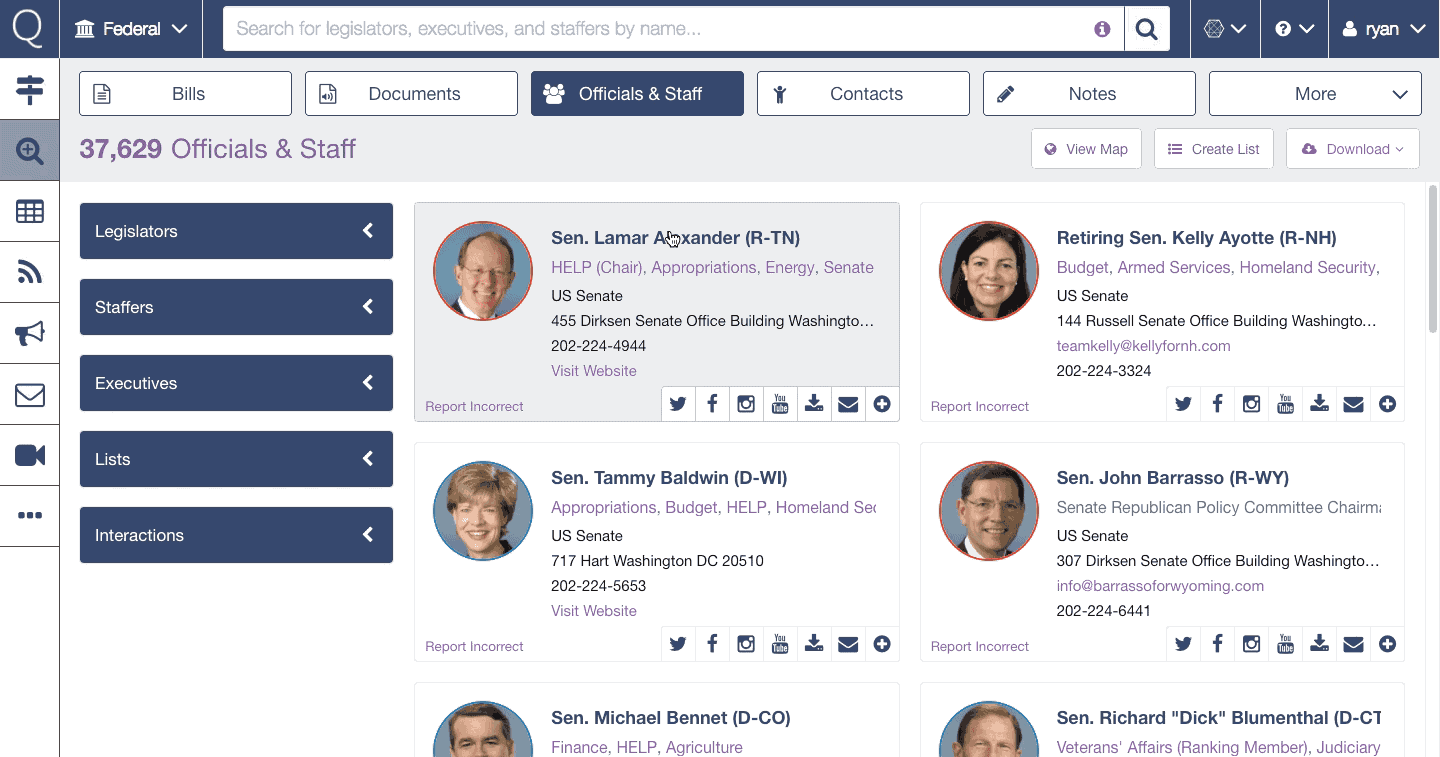The width and height of the screenshot is (1440, 757).
Task: Open the megaphone outbox sidebar icon
Action: (x=30, y=334)
